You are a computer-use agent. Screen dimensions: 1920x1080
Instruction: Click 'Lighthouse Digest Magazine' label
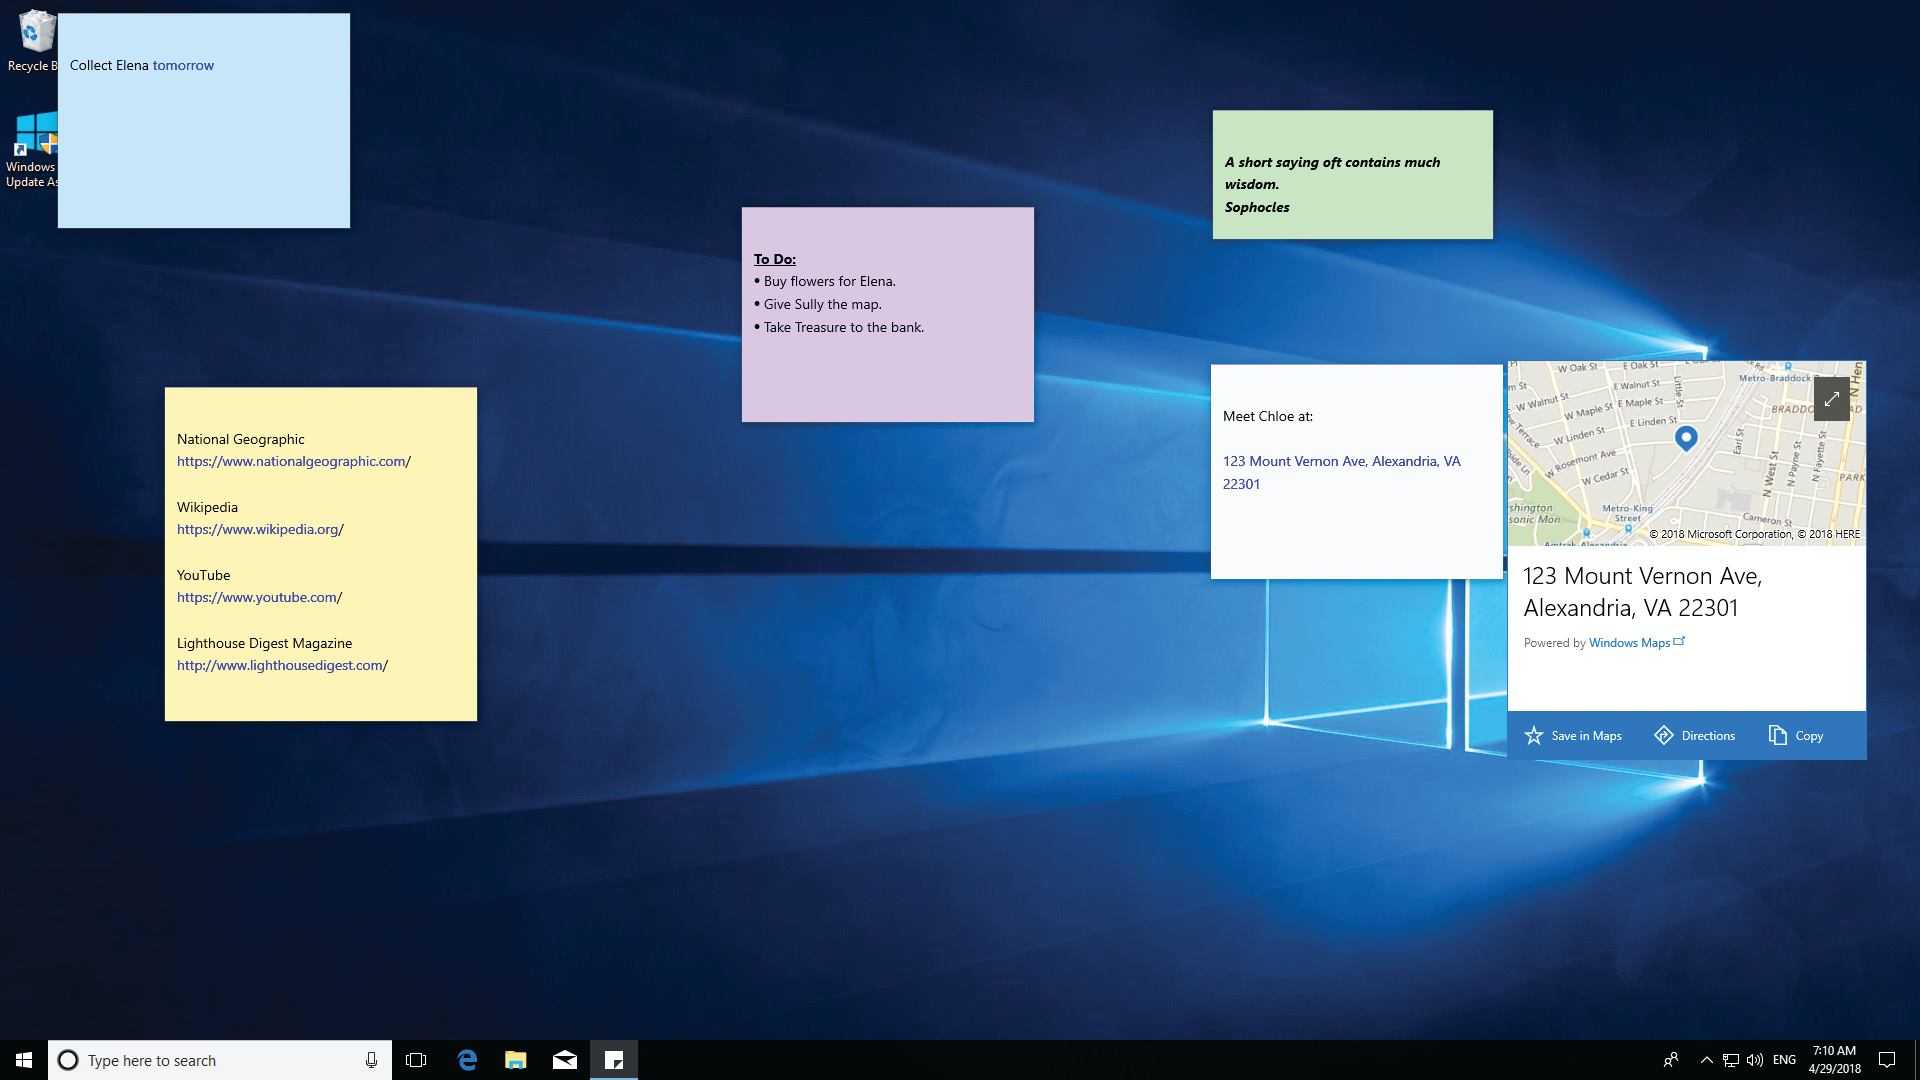tap(264, 643)
